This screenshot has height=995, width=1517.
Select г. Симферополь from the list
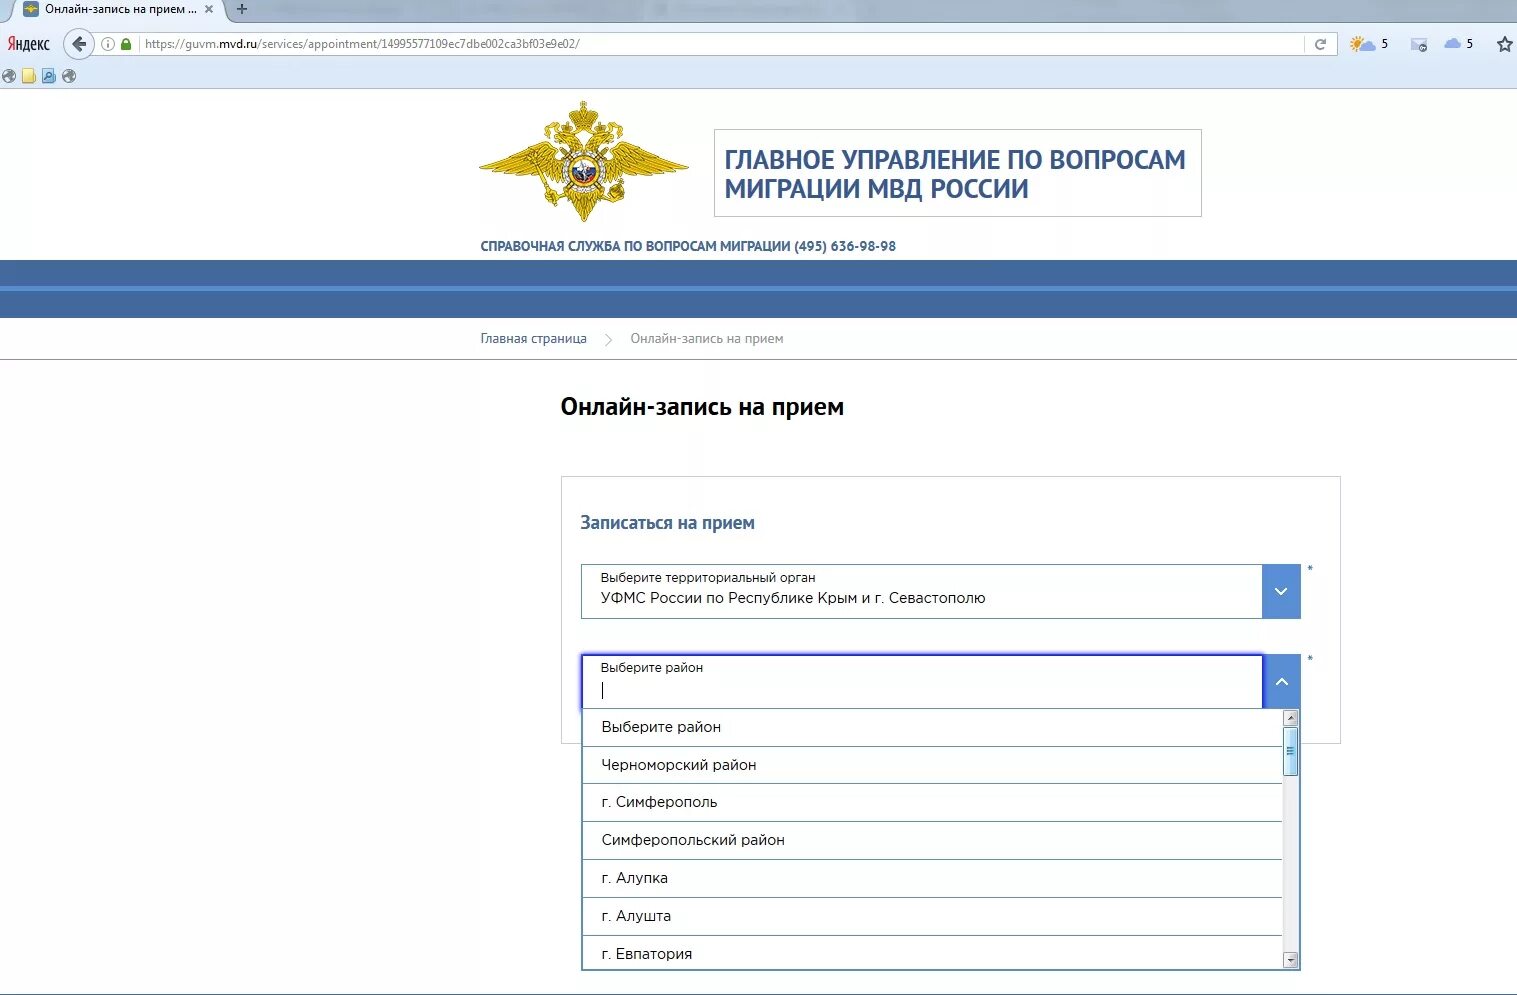coord(932,802)
